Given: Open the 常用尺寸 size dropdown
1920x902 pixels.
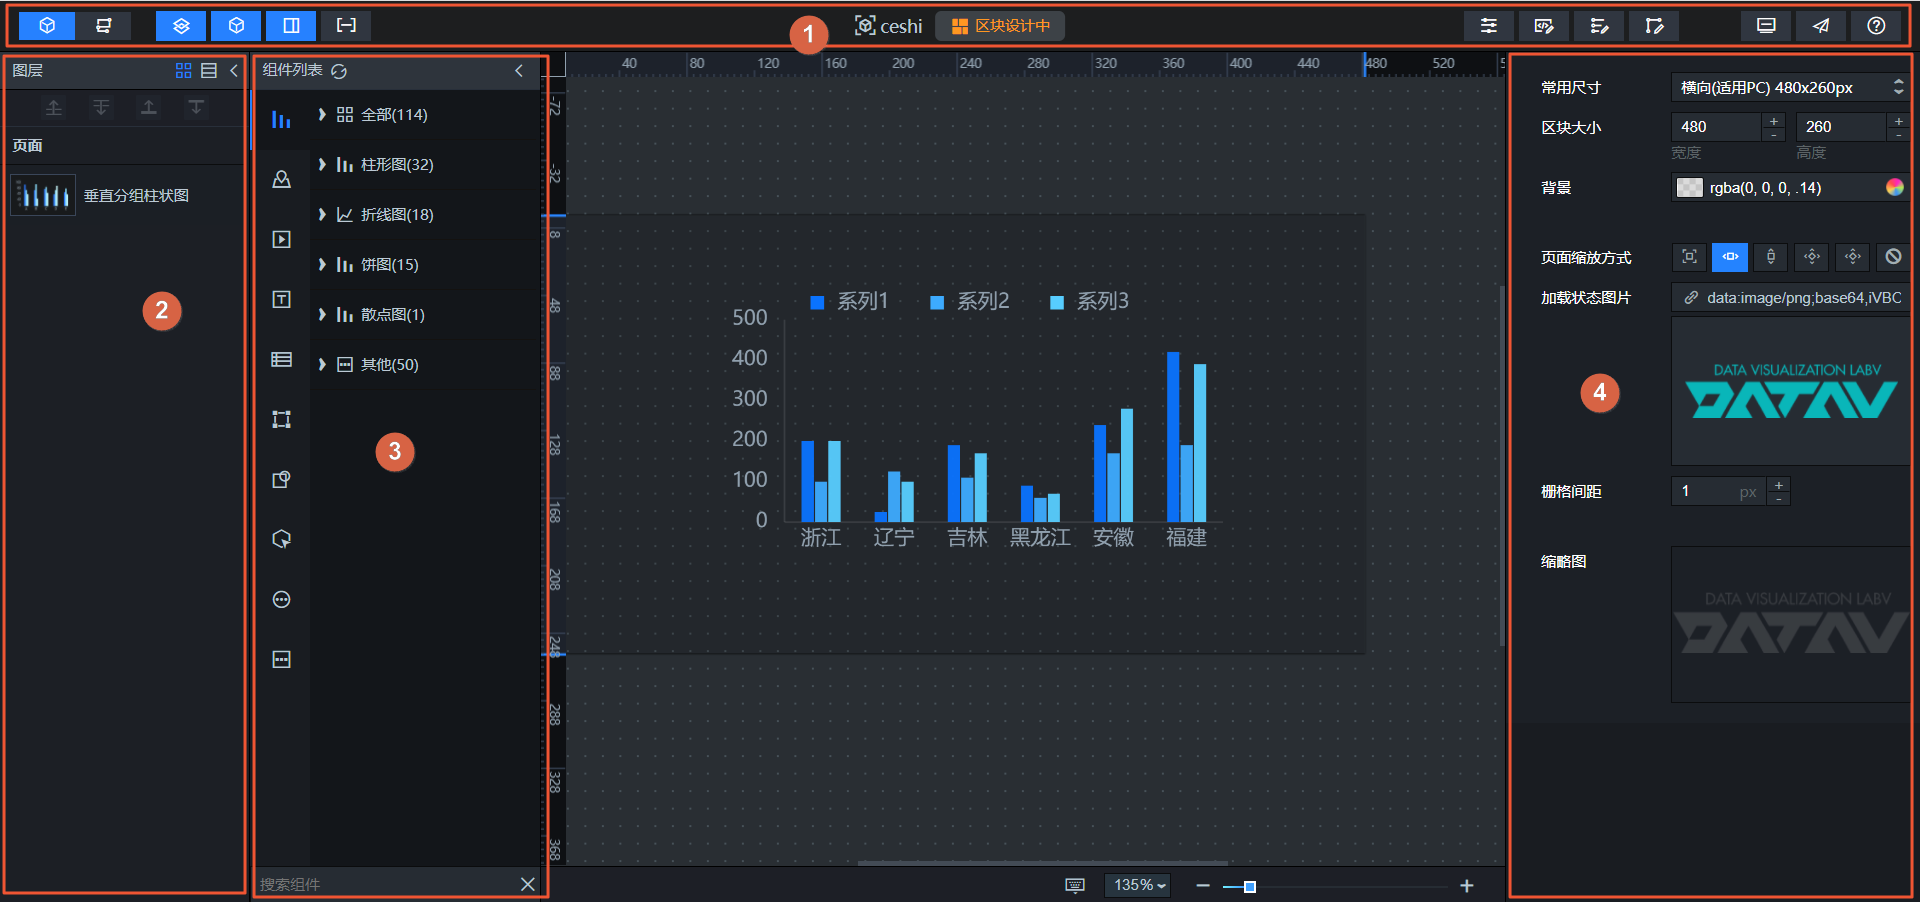Looking at the screenshot, I should 1790,88.
